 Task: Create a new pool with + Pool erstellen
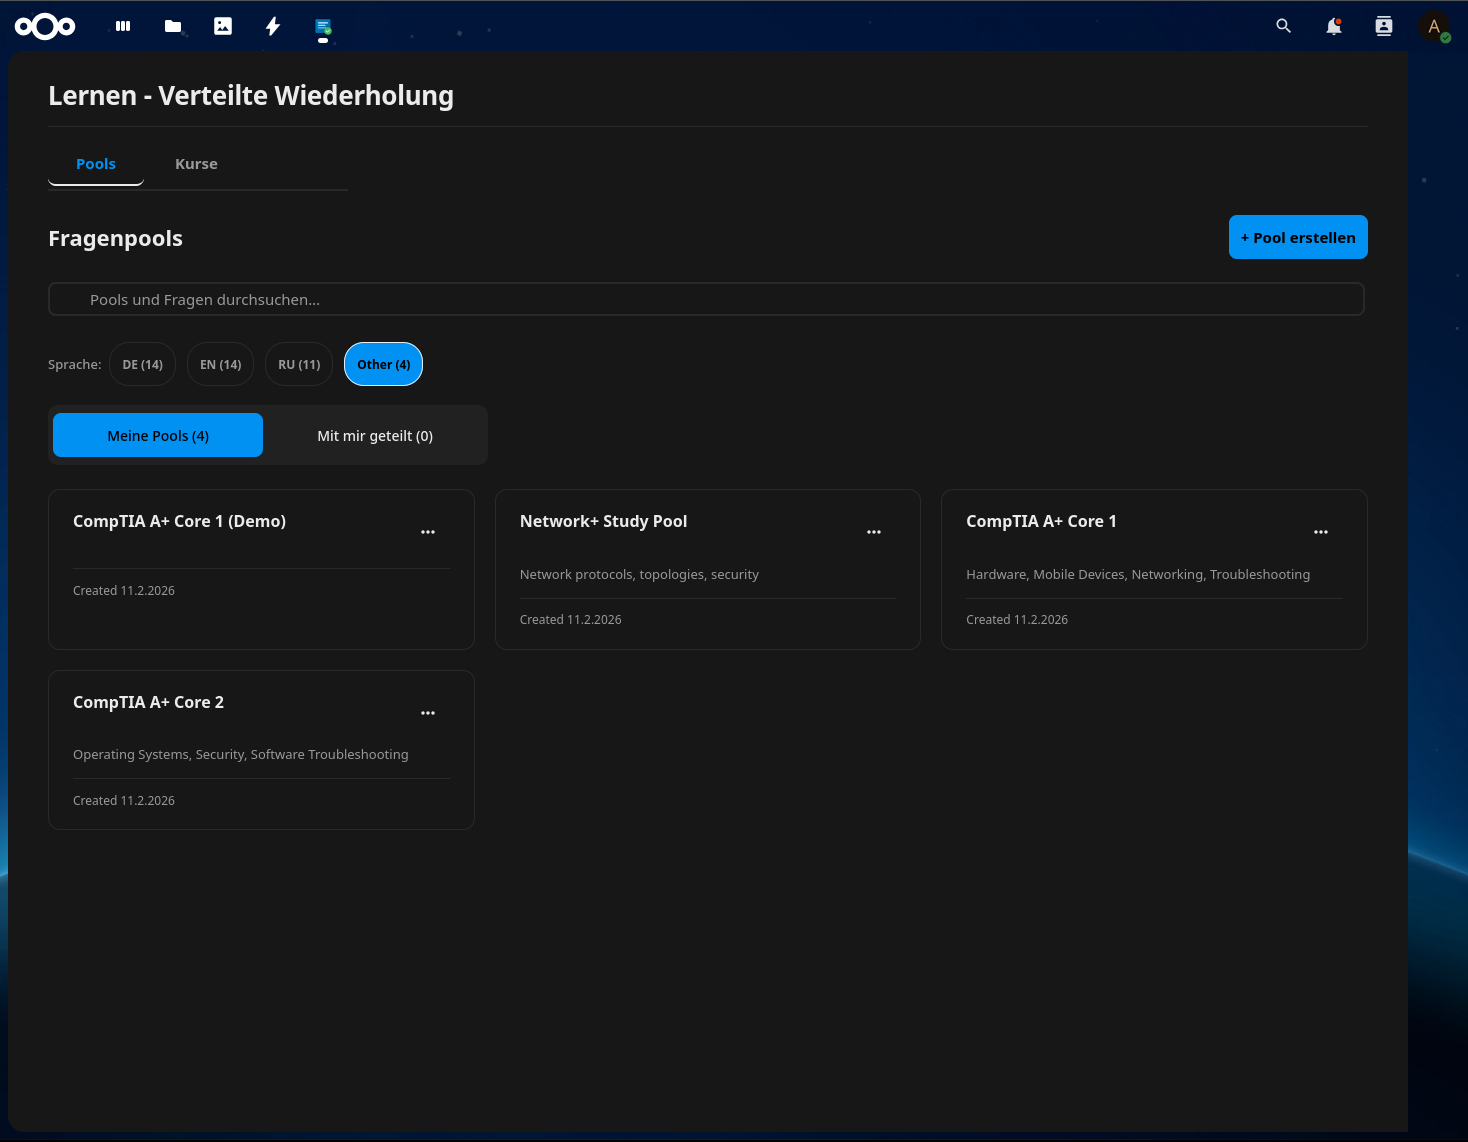(x=1298, y=237)
